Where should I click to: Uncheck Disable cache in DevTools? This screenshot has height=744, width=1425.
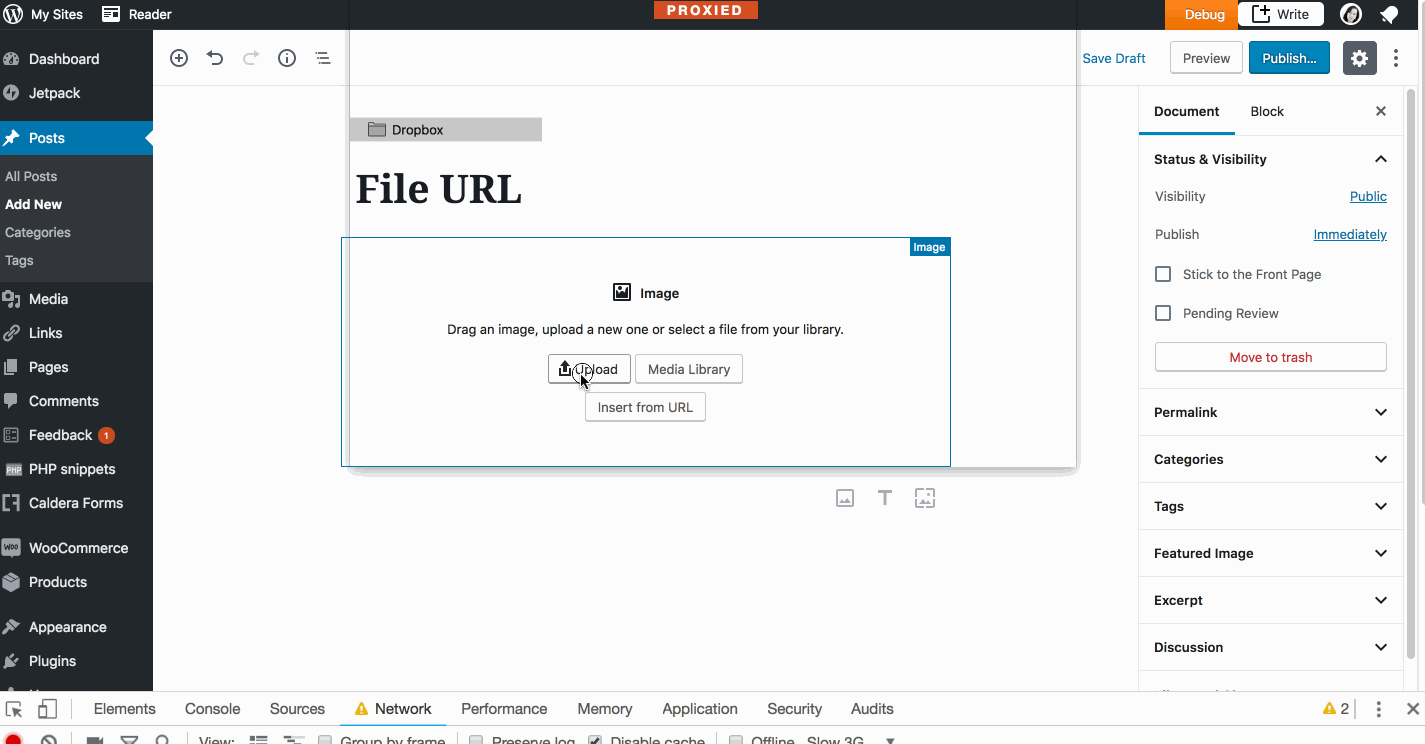595,740
